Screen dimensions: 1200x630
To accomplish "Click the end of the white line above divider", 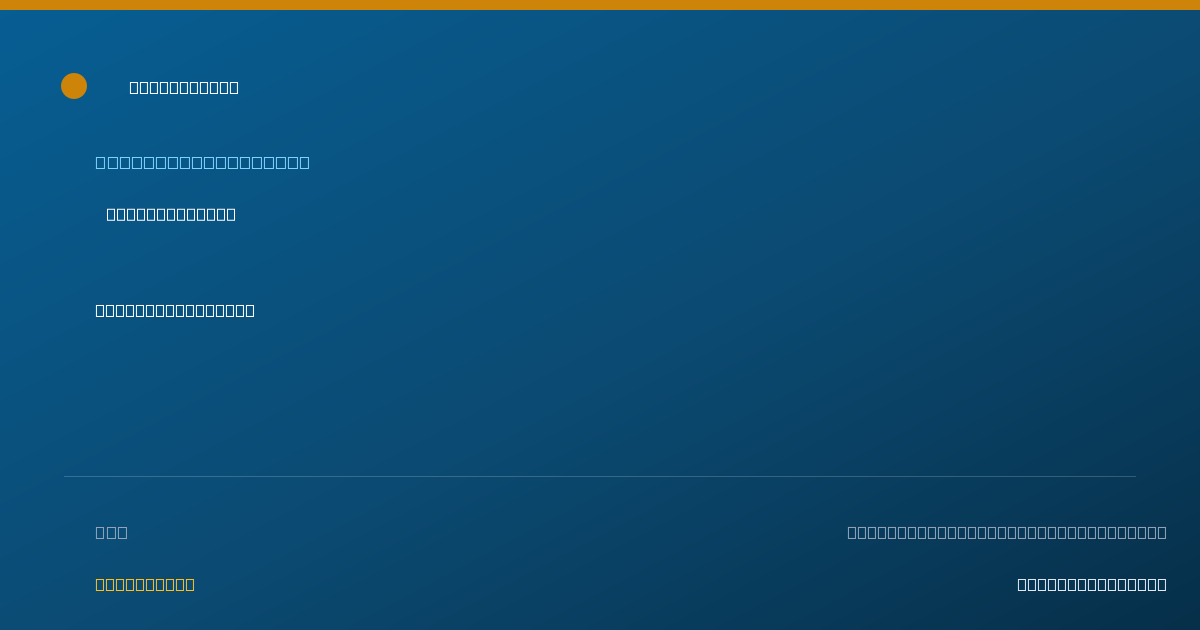I will (250, 310).
